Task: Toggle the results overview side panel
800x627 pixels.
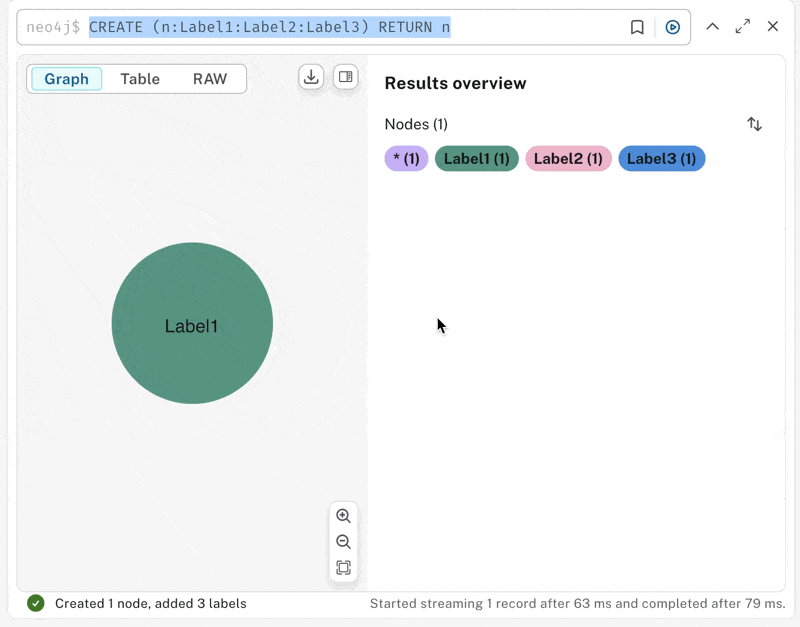Action: tap(345, 77)
